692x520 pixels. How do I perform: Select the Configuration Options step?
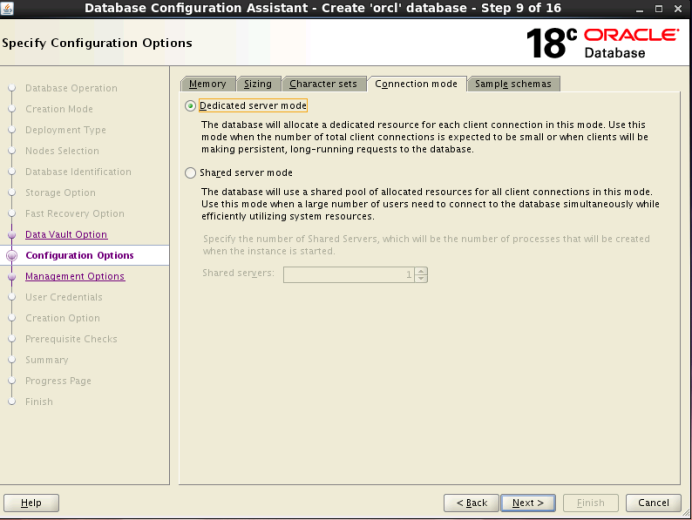point(79,256)
